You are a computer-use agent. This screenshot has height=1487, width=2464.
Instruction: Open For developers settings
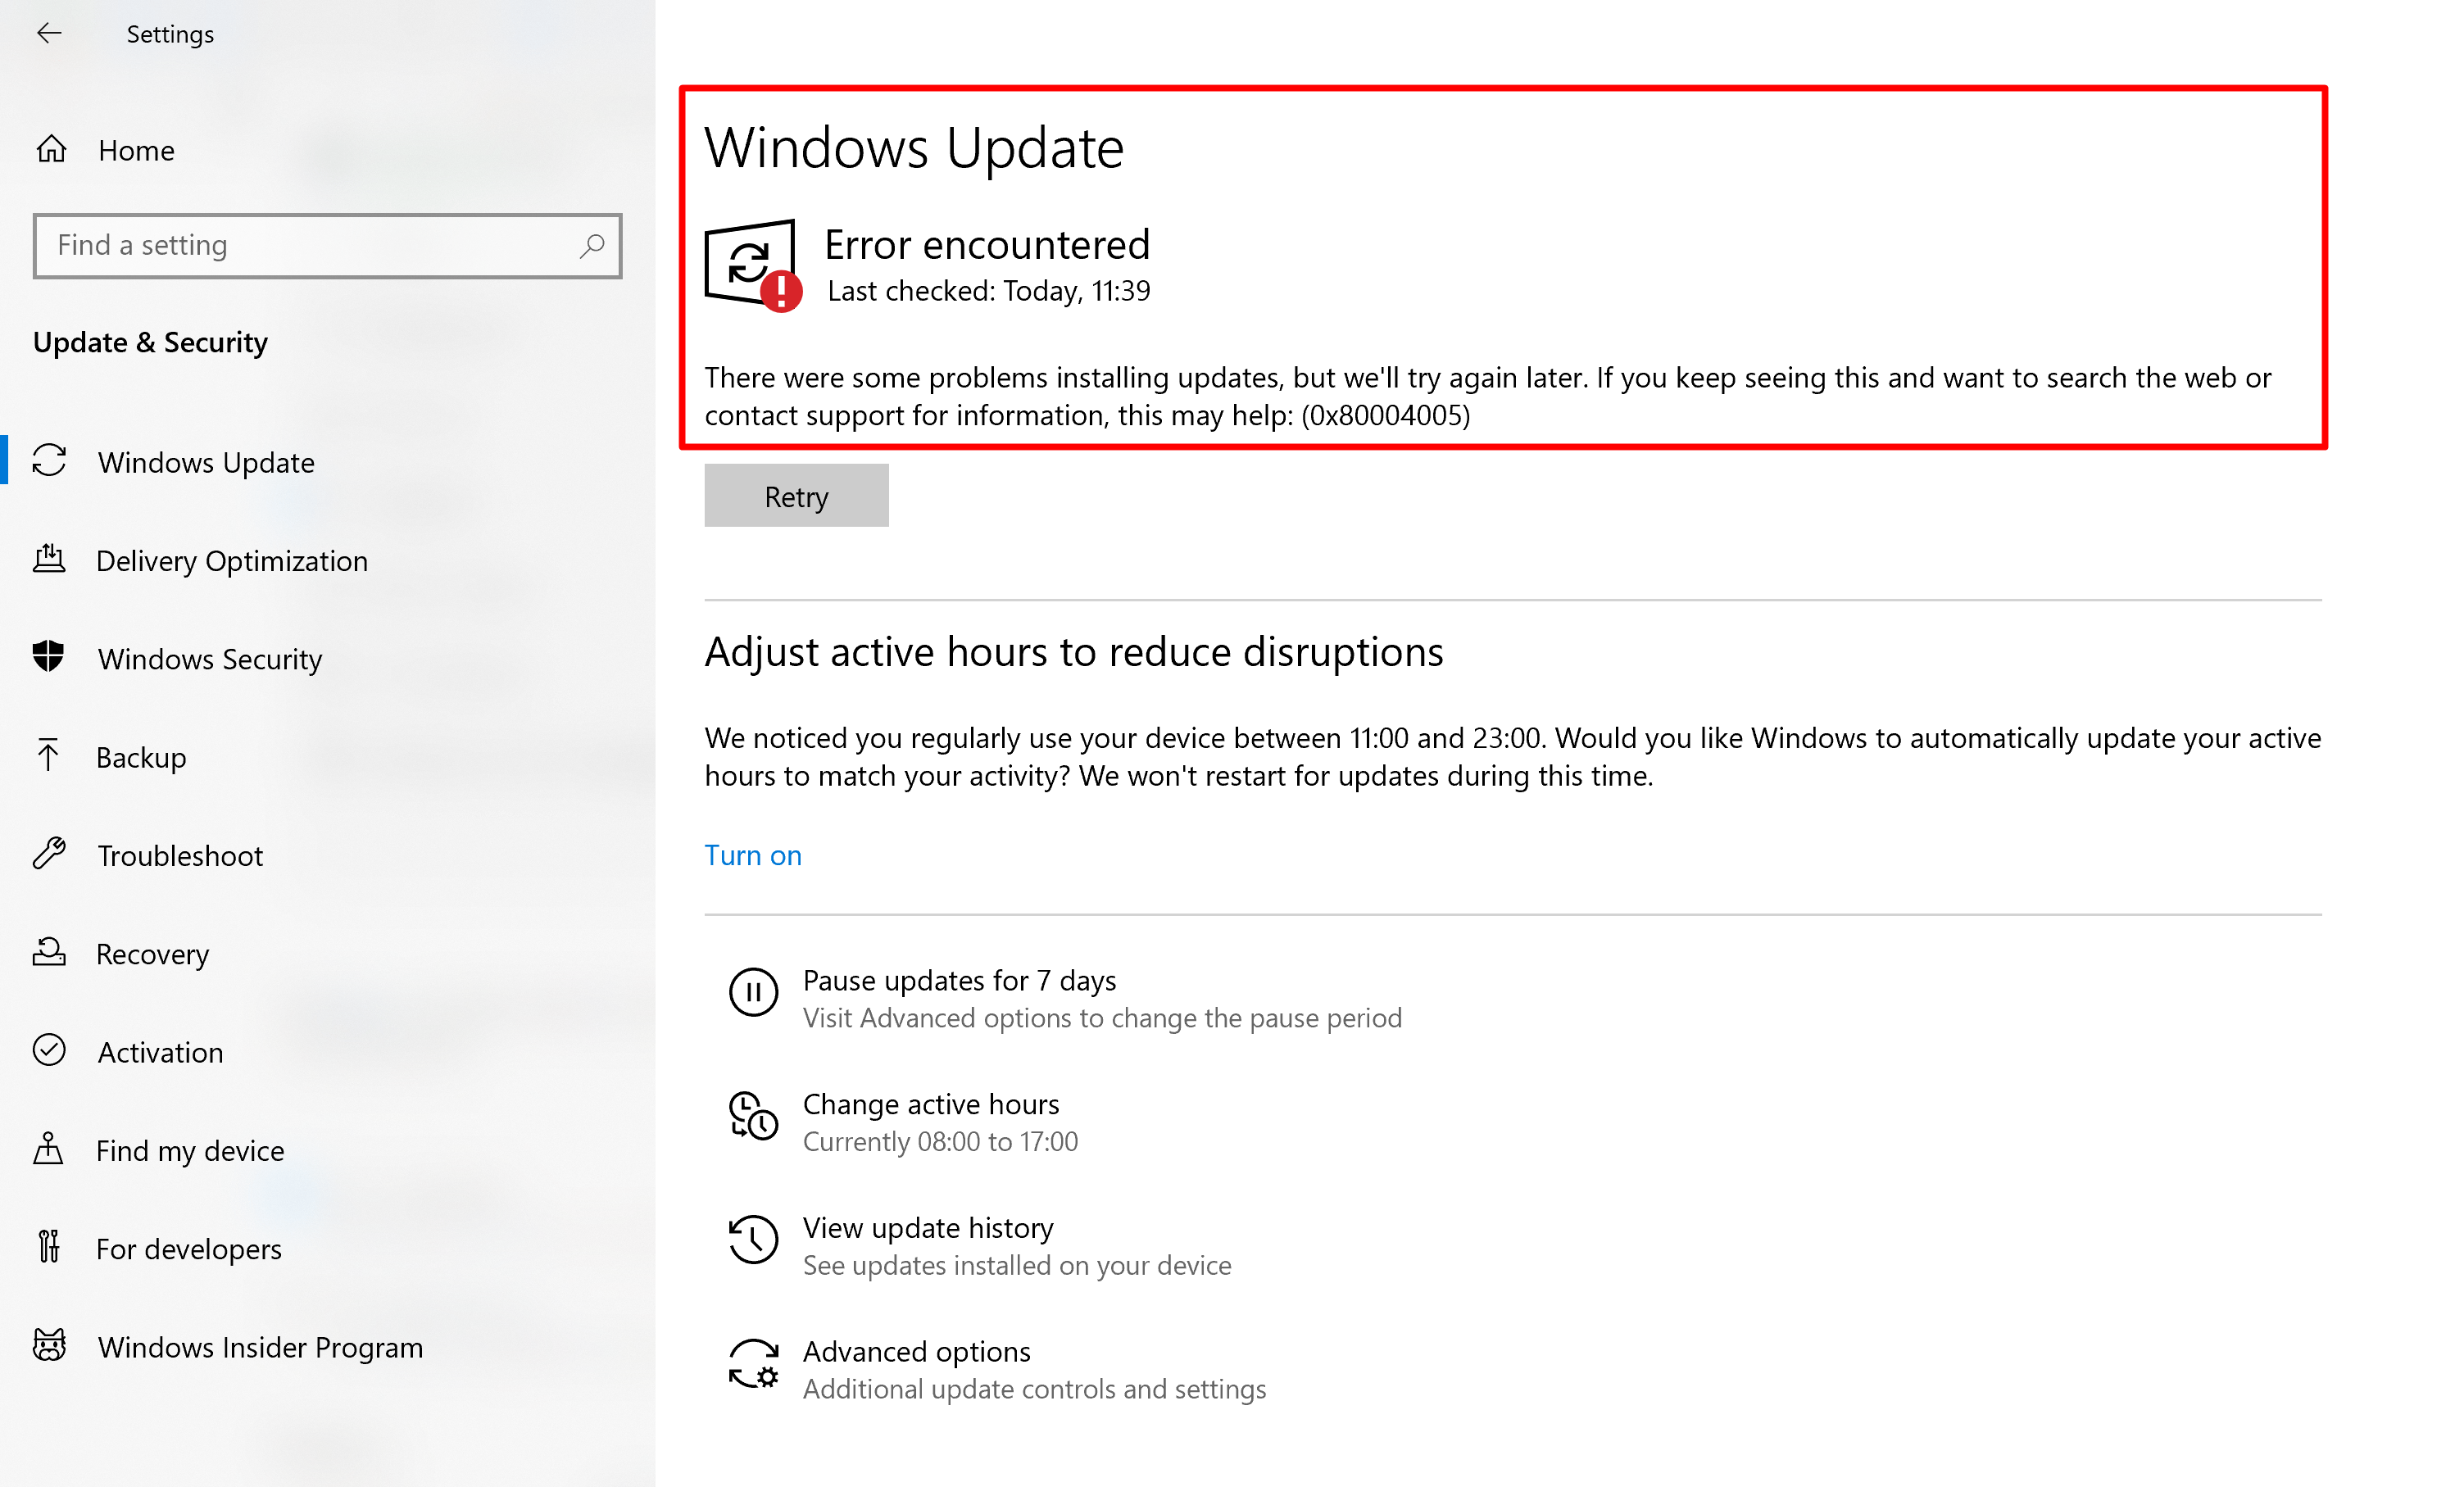point(188,1249)
